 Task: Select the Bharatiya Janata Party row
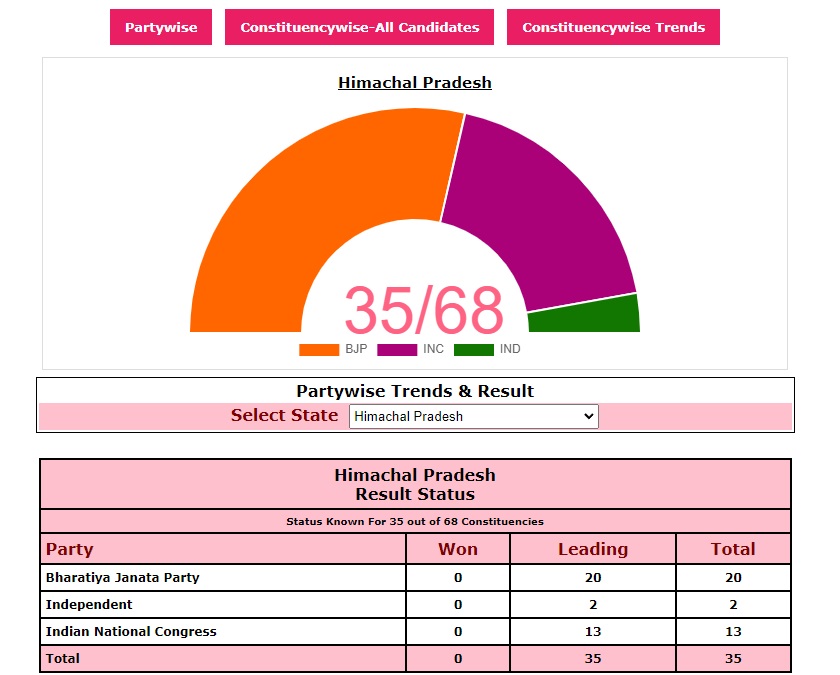(x=123, y=578)
